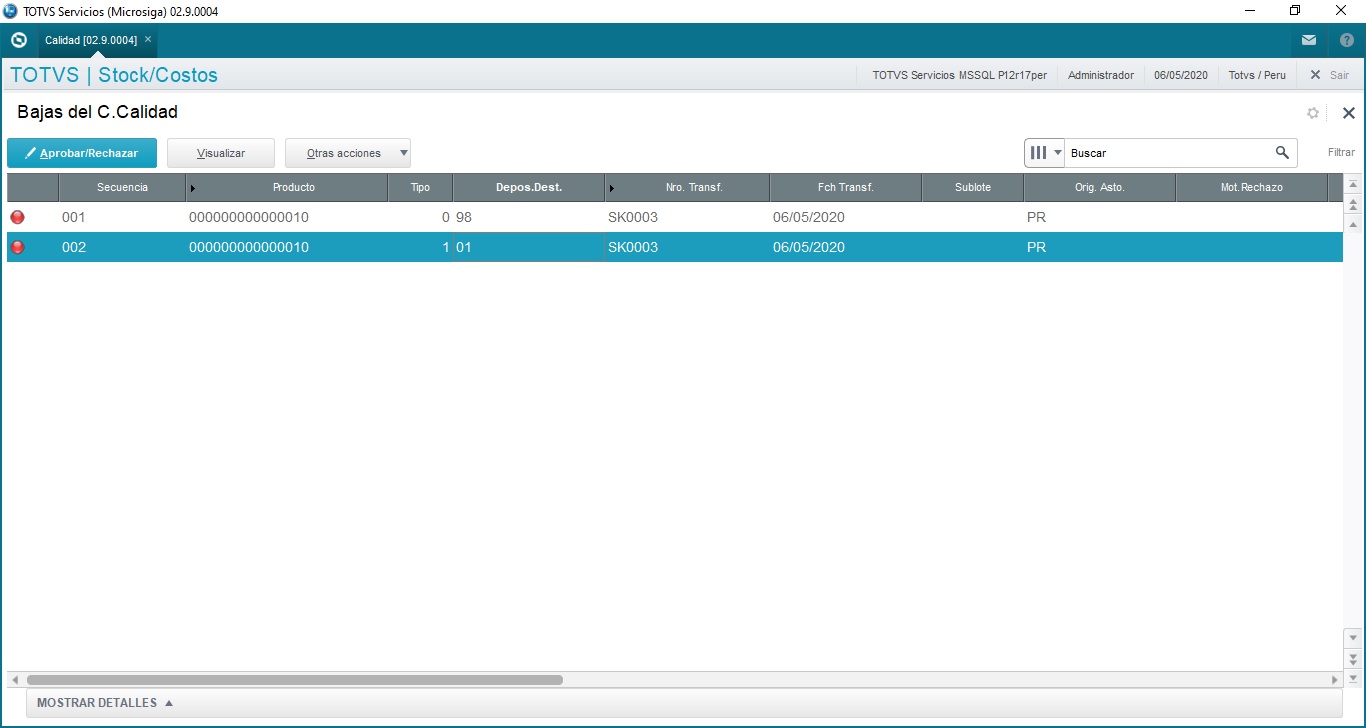Viewport: 1366px width, 728px height.
Task: Close the Calidad [02.9.0004] tab
Action: 148,40
